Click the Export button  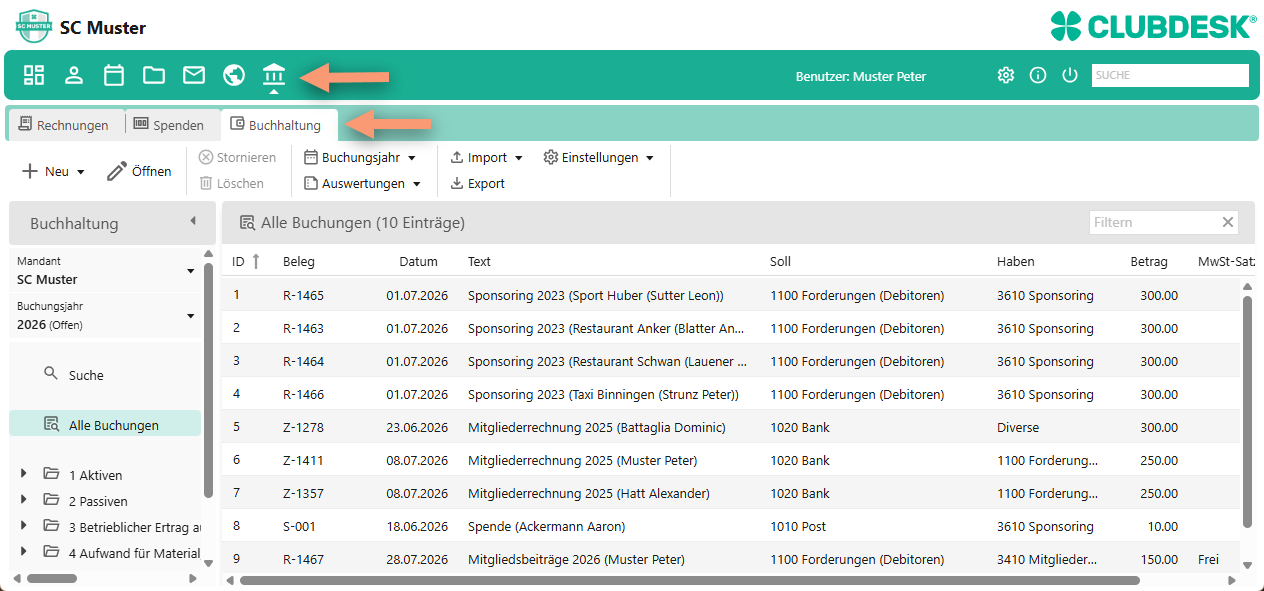click(x=477, y=183)
